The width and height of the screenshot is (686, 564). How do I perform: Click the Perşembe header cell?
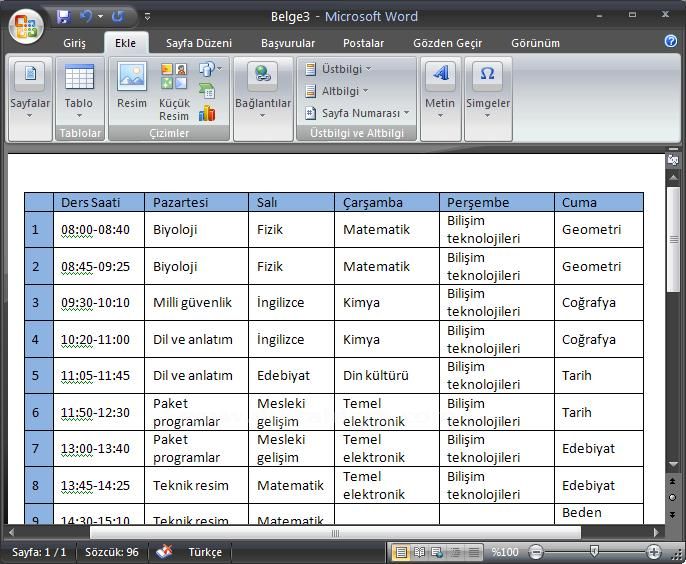(x=497, y=202)
